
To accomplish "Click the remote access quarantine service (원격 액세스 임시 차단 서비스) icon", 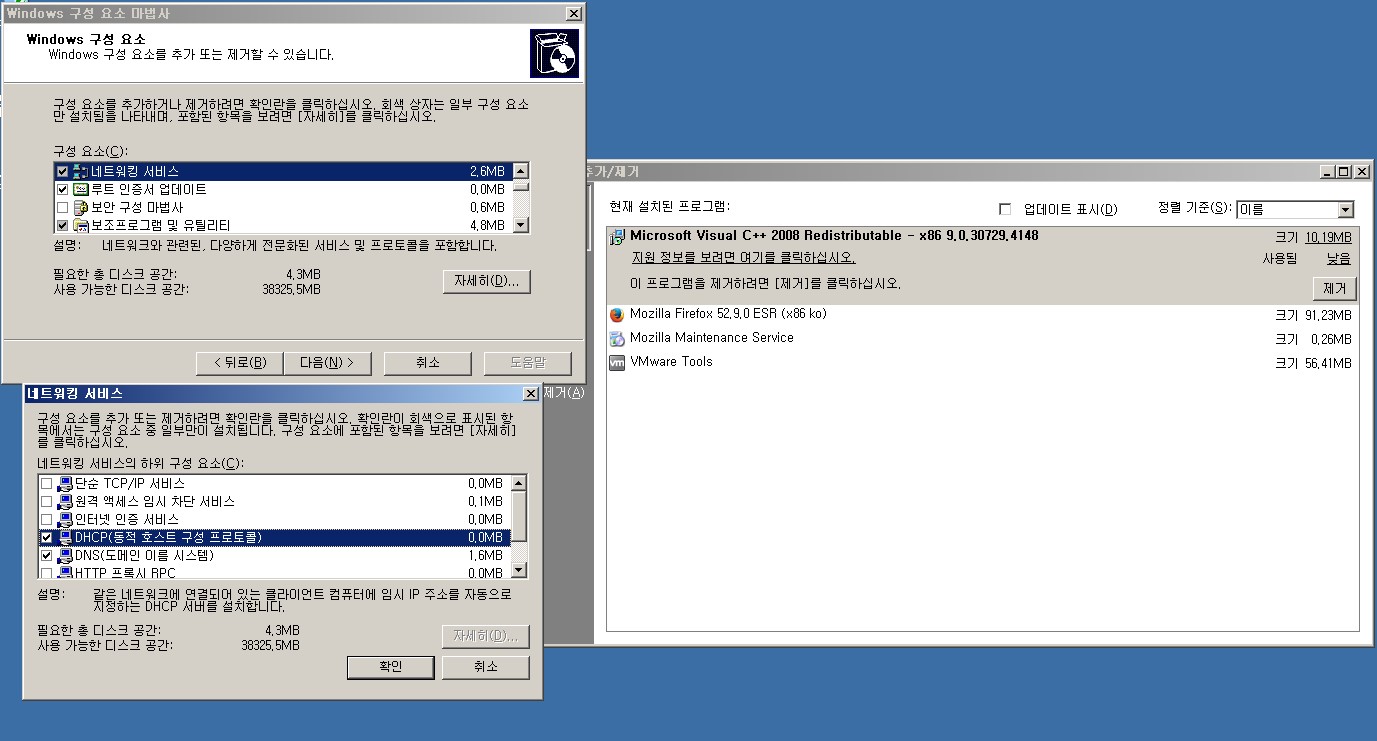I will tap(65, 502).
